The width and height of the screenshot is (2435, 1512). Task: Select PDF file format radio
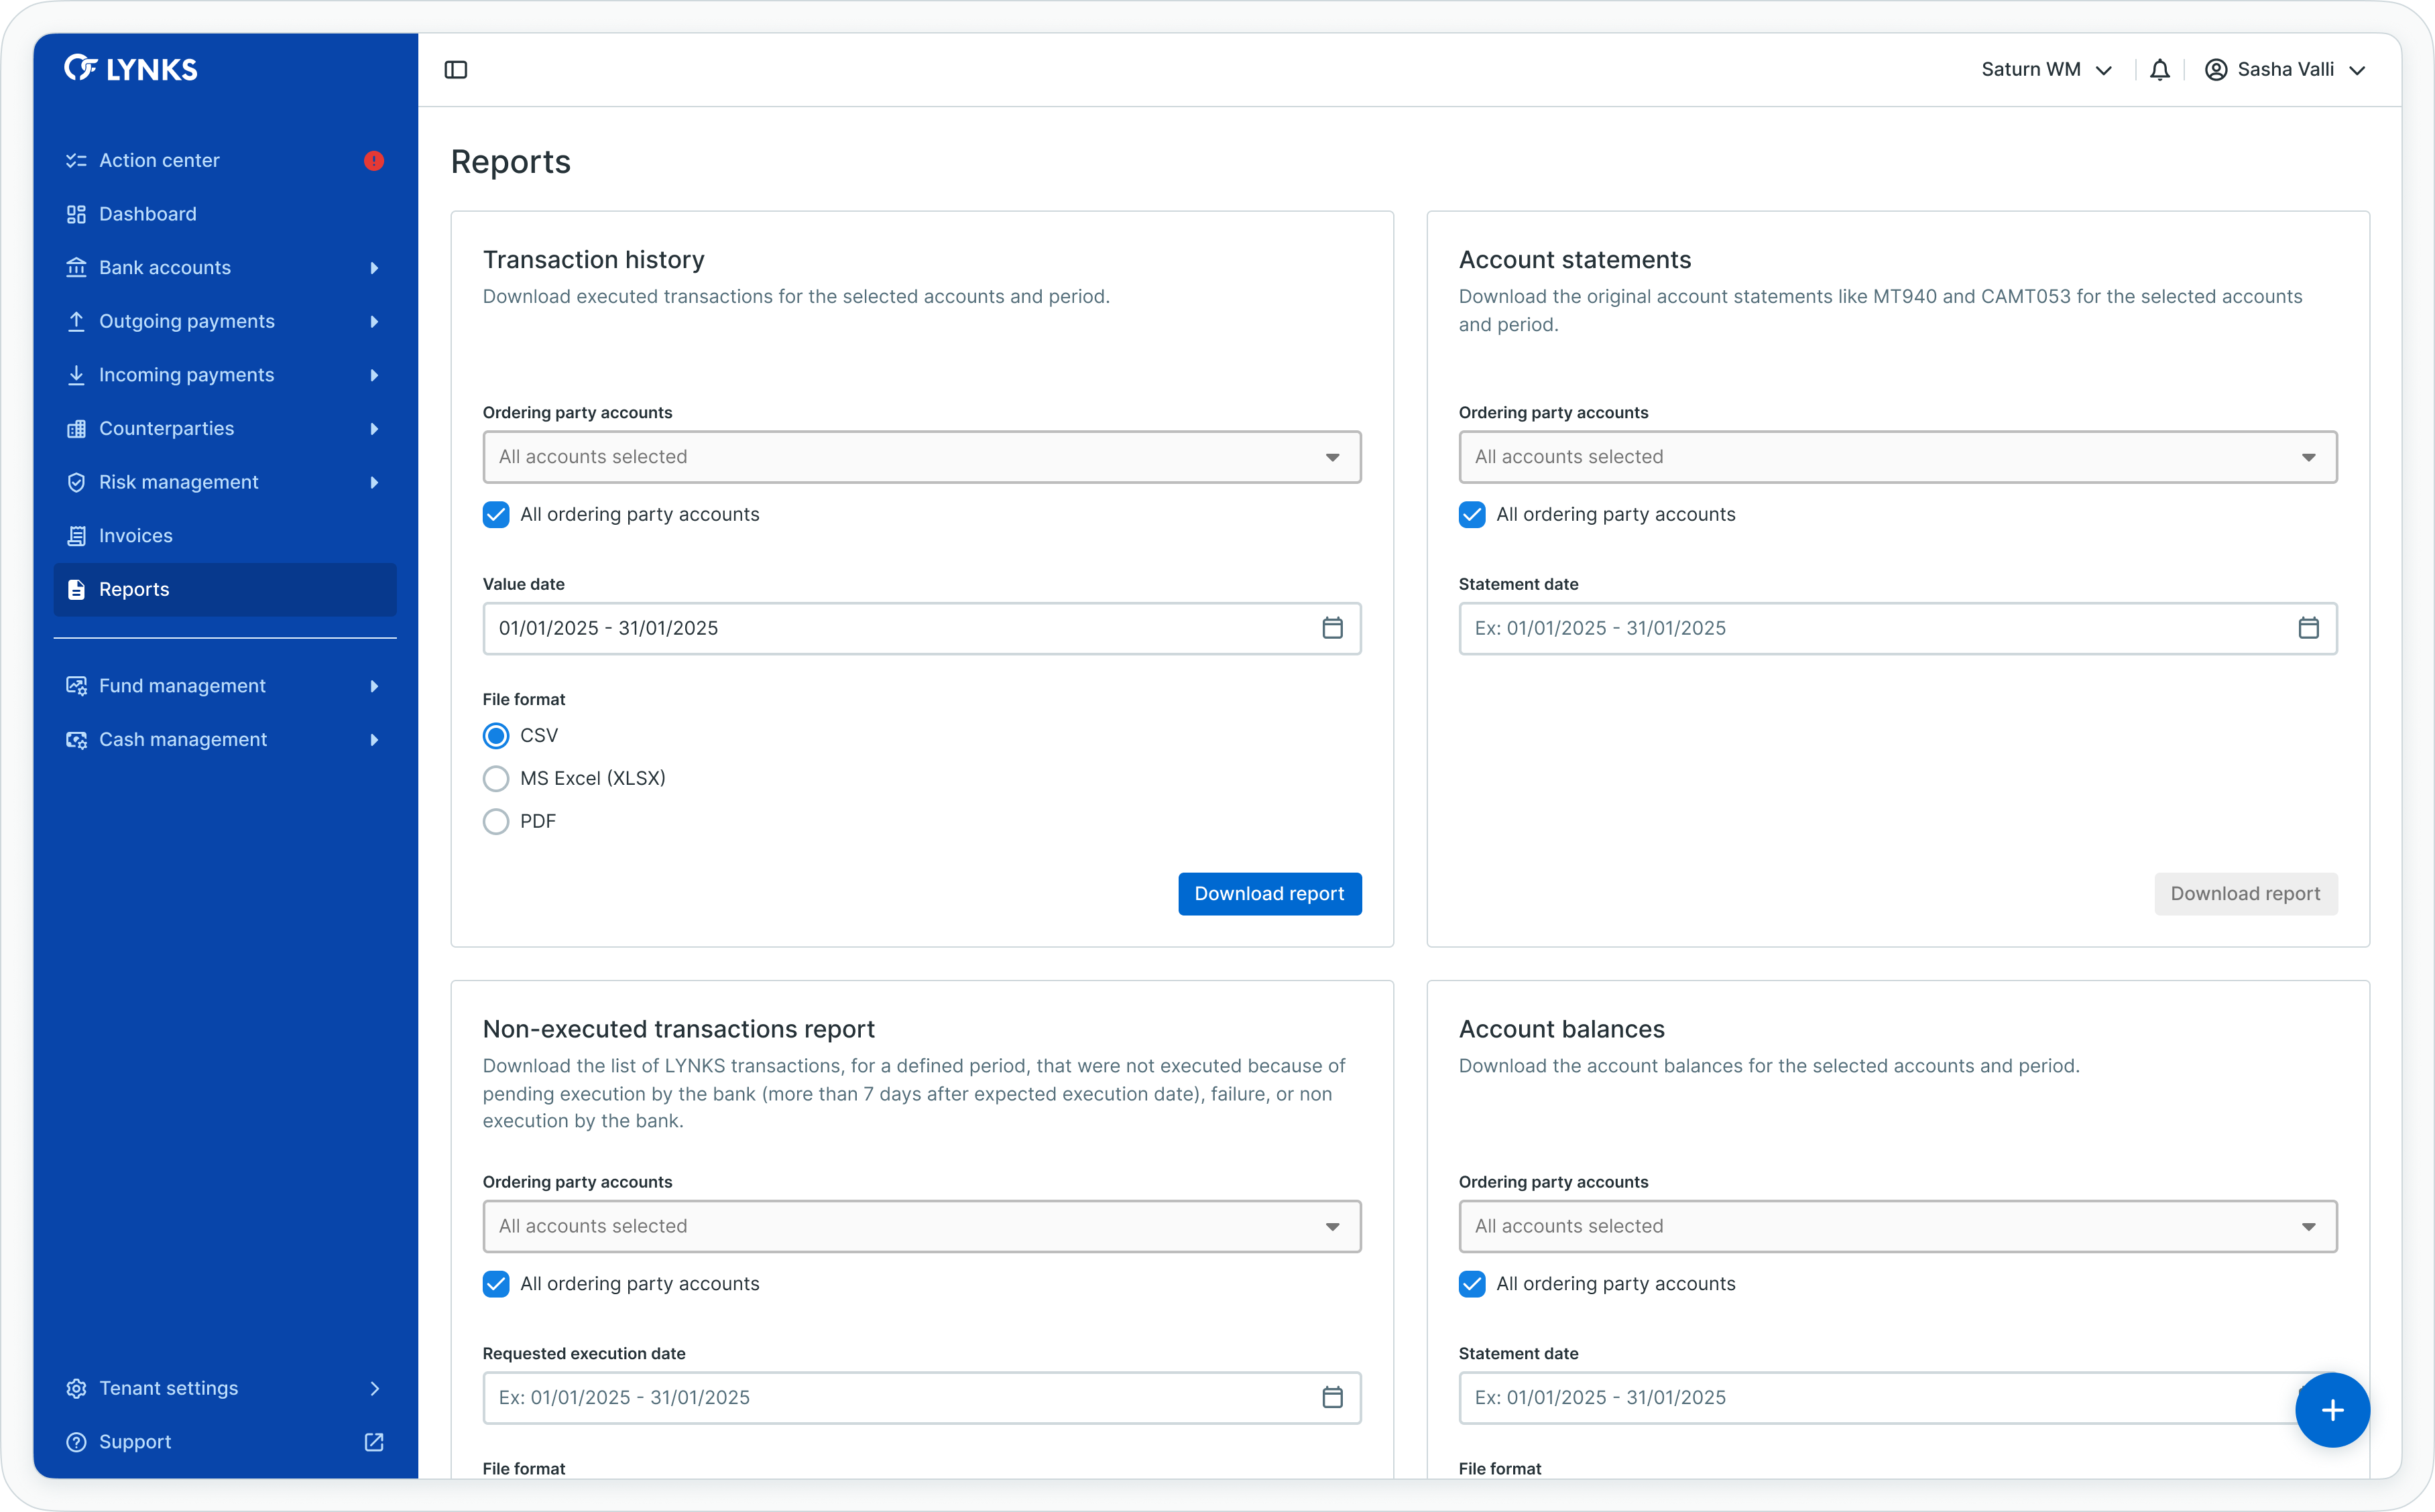pos(496,821)
